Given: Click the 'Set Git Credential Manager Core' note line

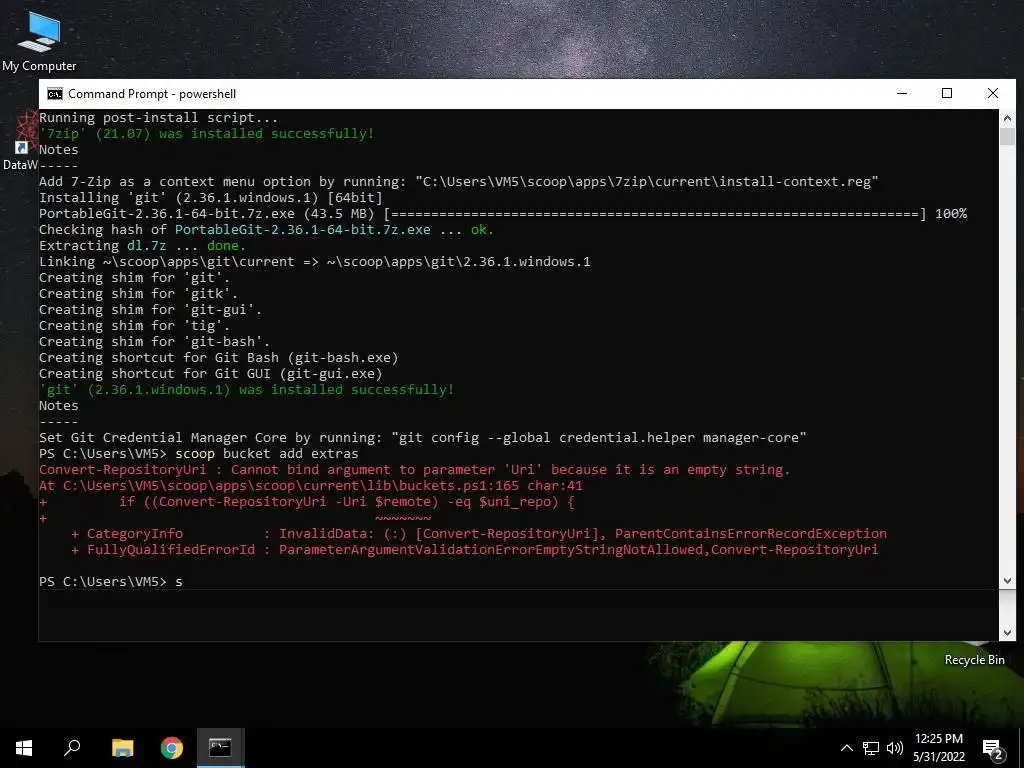Looking at the screenshot, I should 423,438.
